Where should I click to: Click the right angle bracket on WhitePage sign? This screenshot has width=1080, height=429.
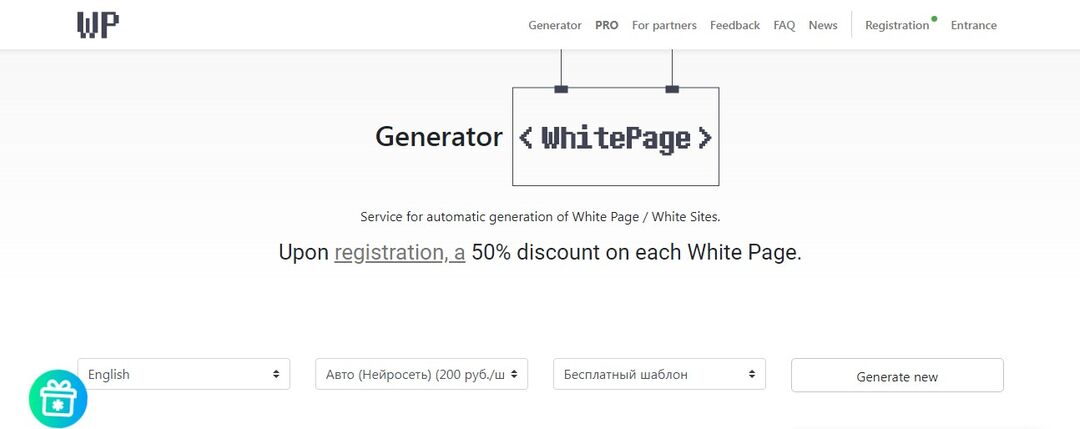tap(705, 138)
